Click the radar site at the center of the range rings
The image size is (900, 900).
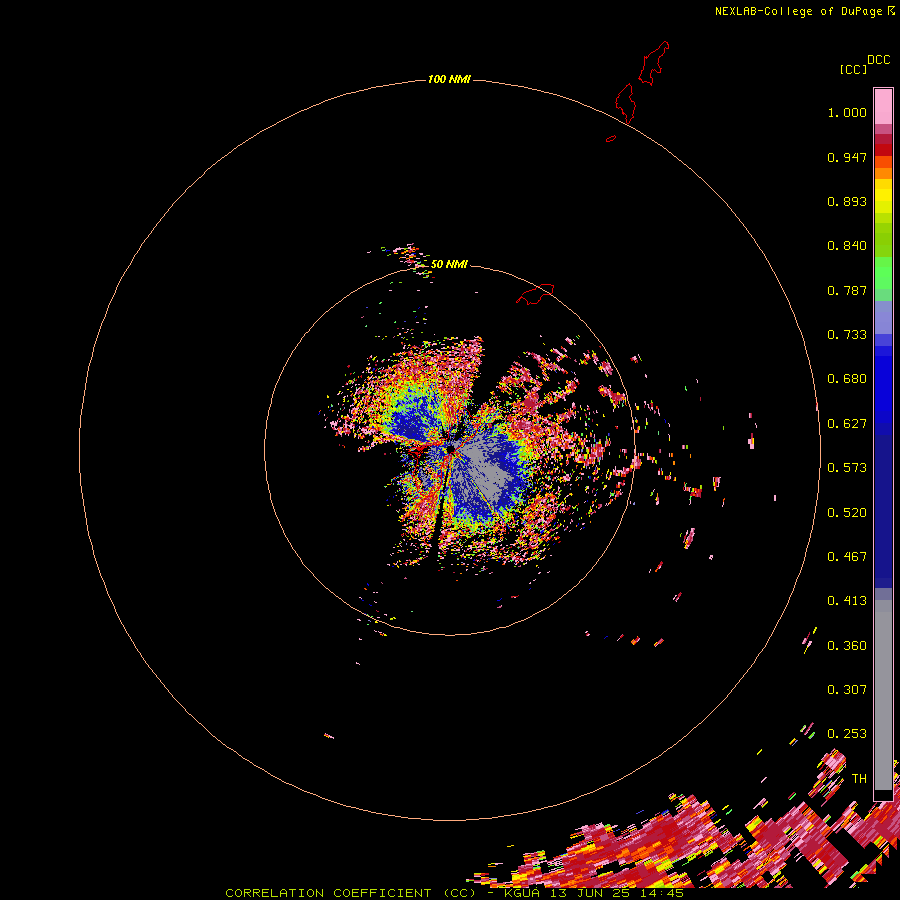451,449
